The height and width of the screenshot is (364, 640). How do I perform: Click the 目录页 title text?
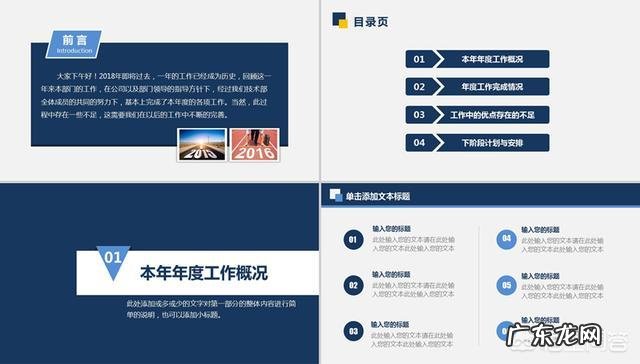(371, 22)
